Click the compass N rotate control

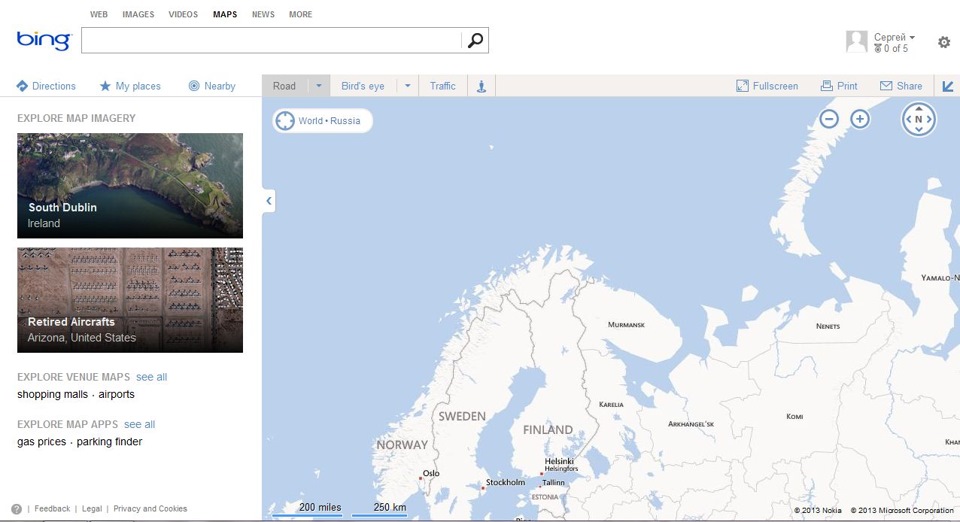coord(918,119)
